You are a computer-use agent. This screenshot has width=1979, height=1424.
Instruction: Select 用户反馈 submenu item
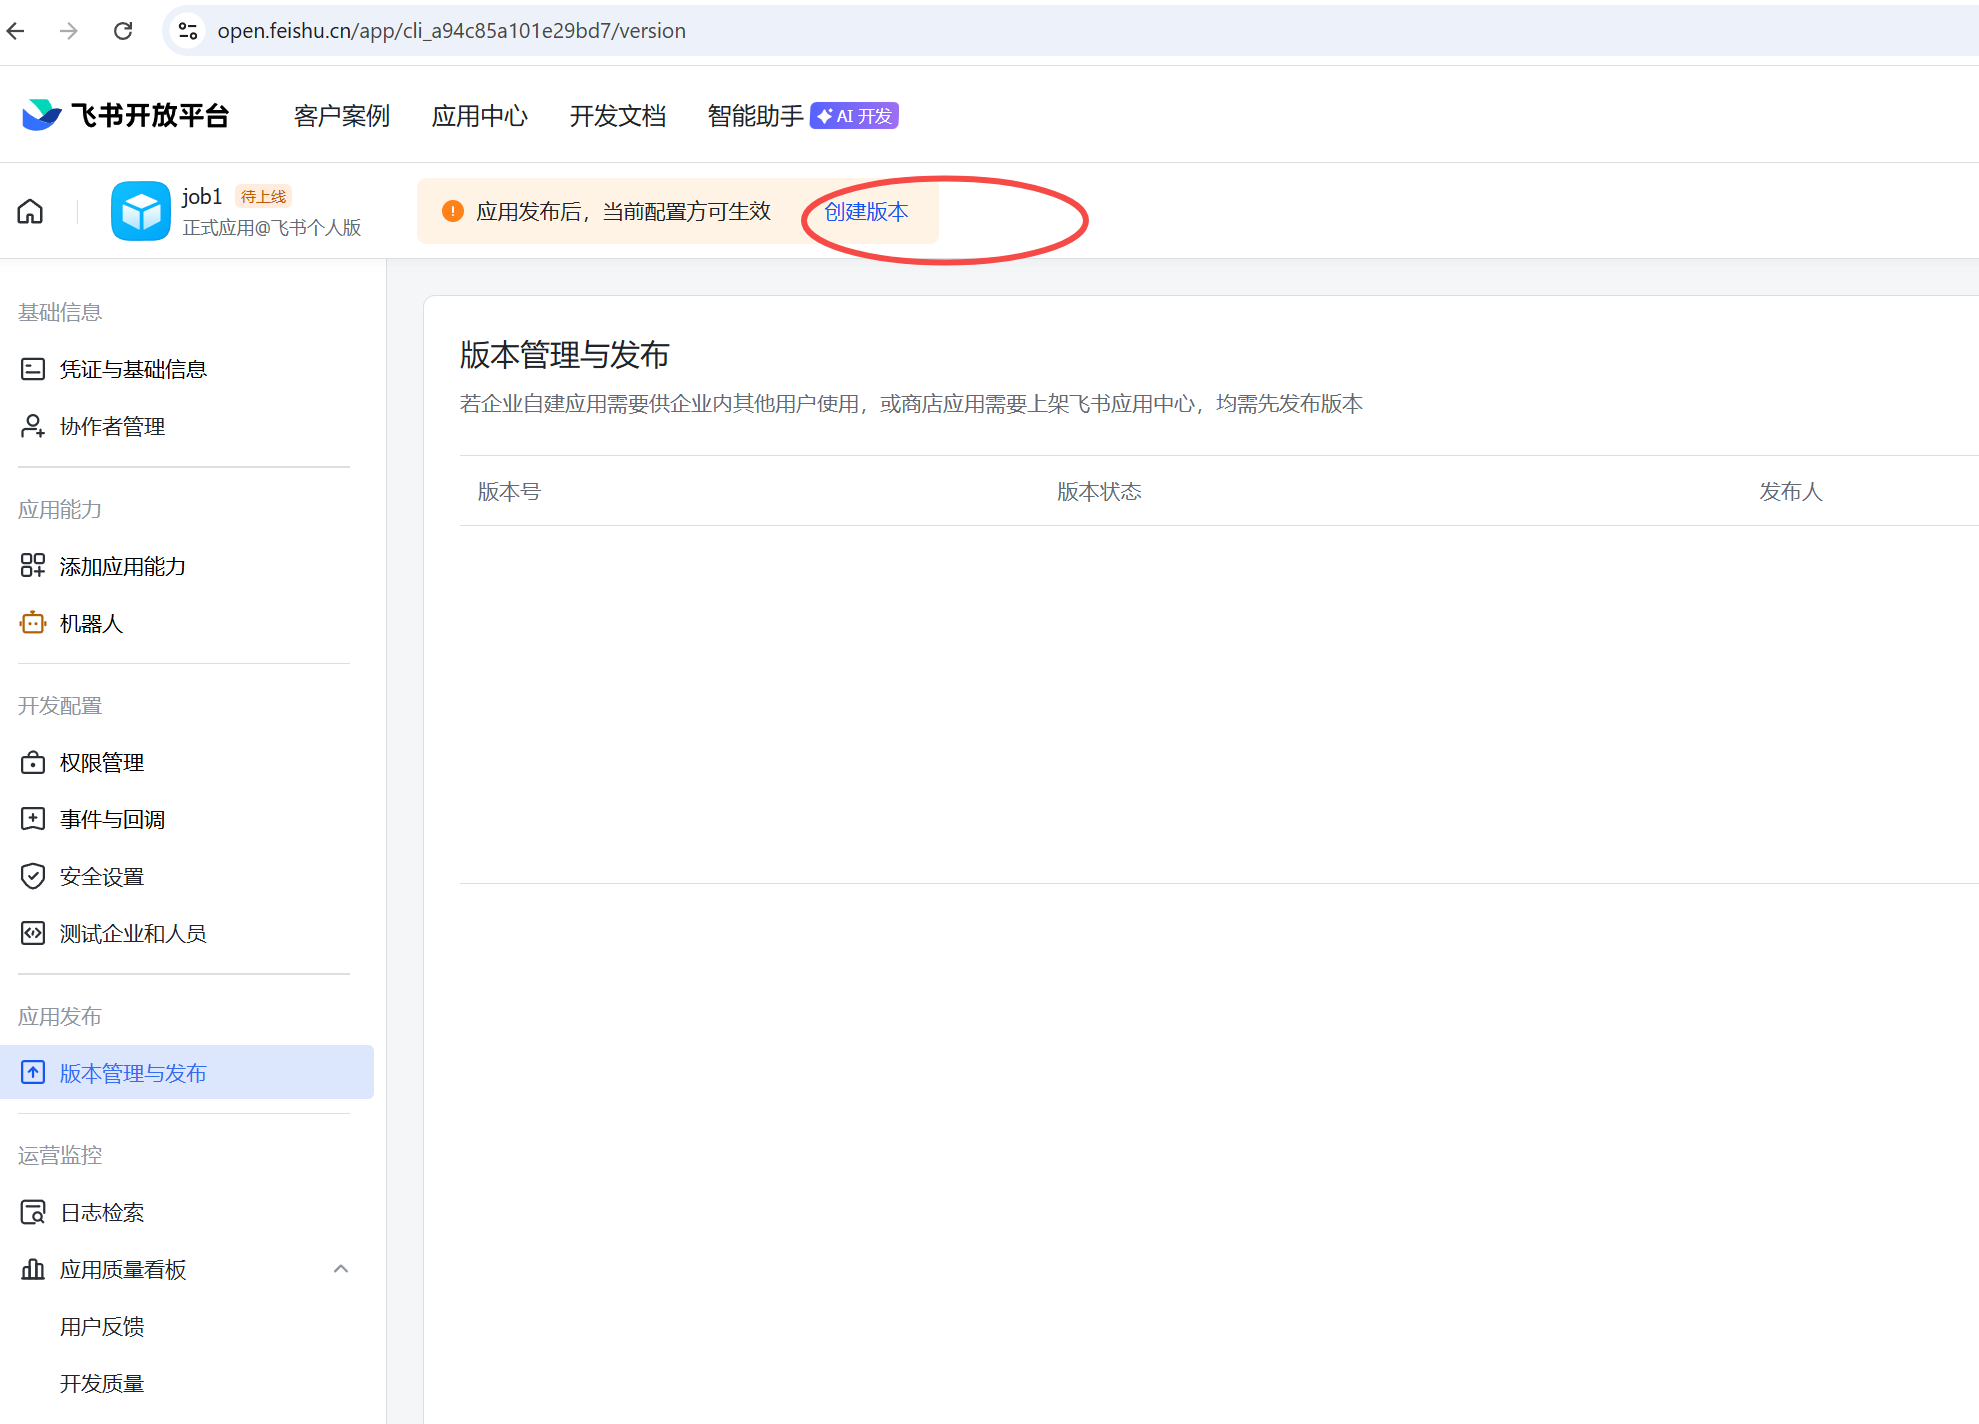click(102, 1327)
